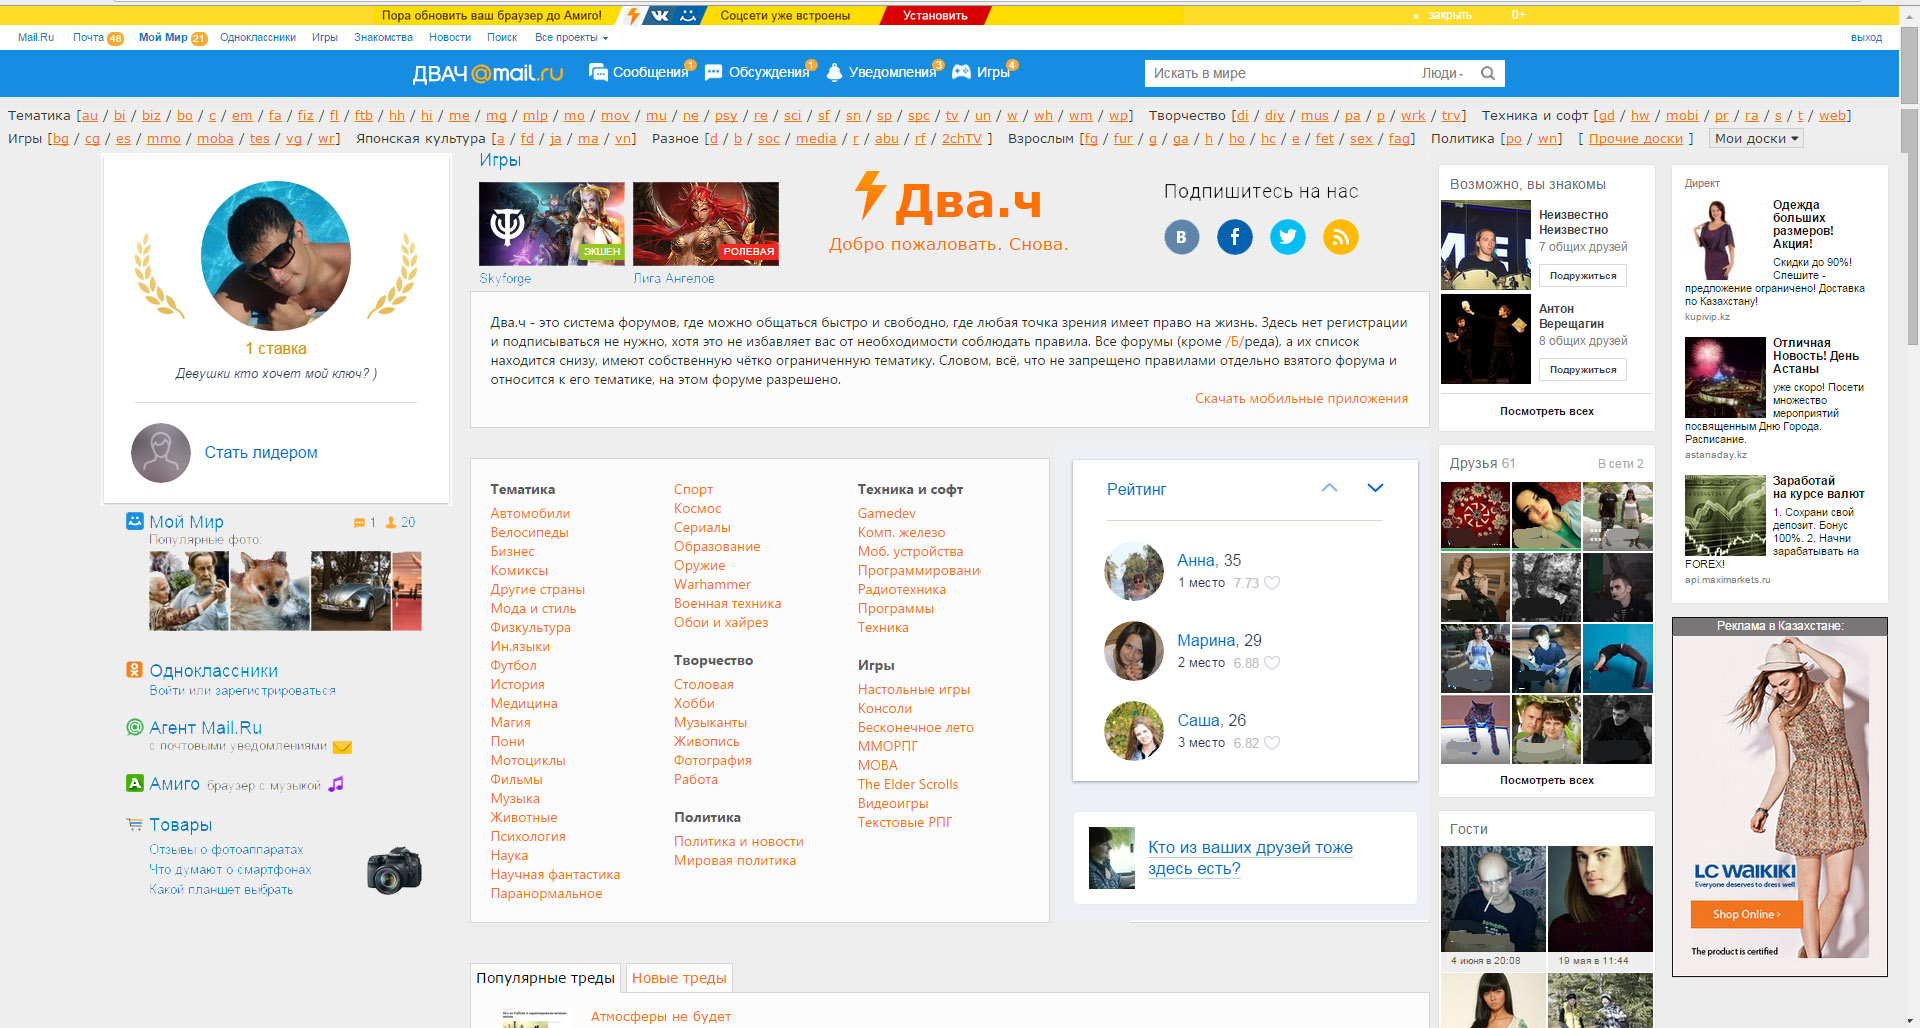Image resolution: width=1920 pixels, height=1028 pixels.
Task: Close the top Амиго banner
Action: coord(1442,16)
